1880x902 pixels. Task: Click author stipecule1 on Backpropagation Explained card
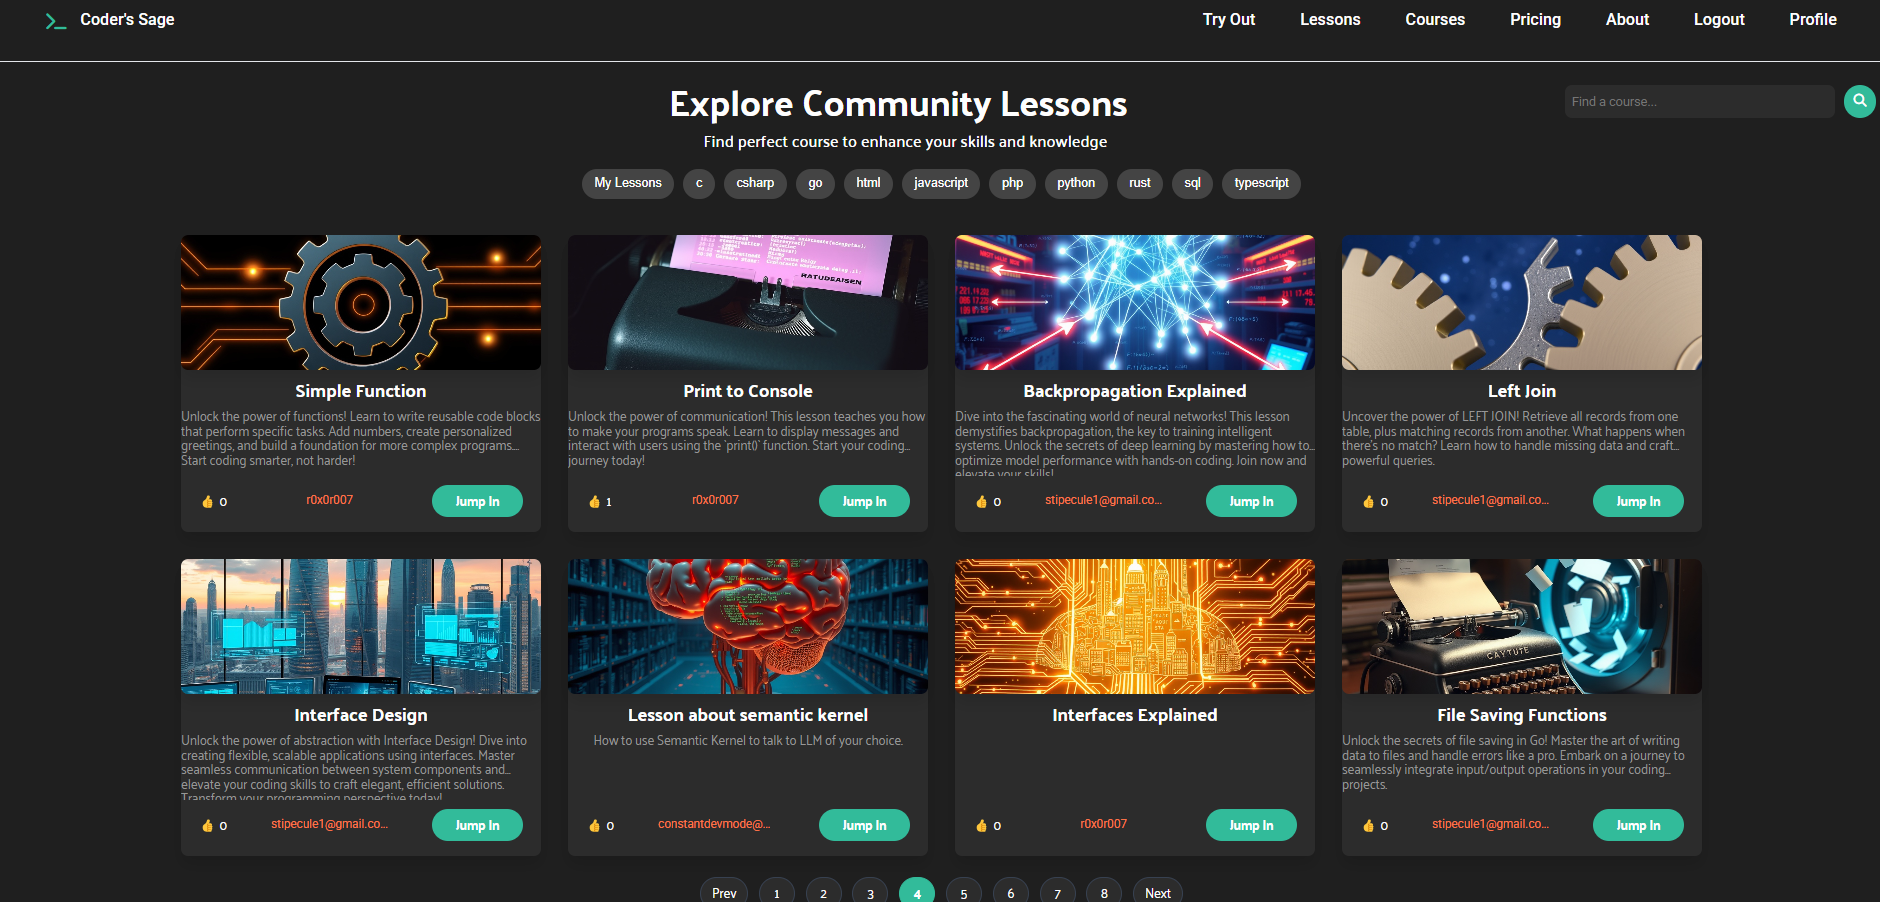(1103, 500)
